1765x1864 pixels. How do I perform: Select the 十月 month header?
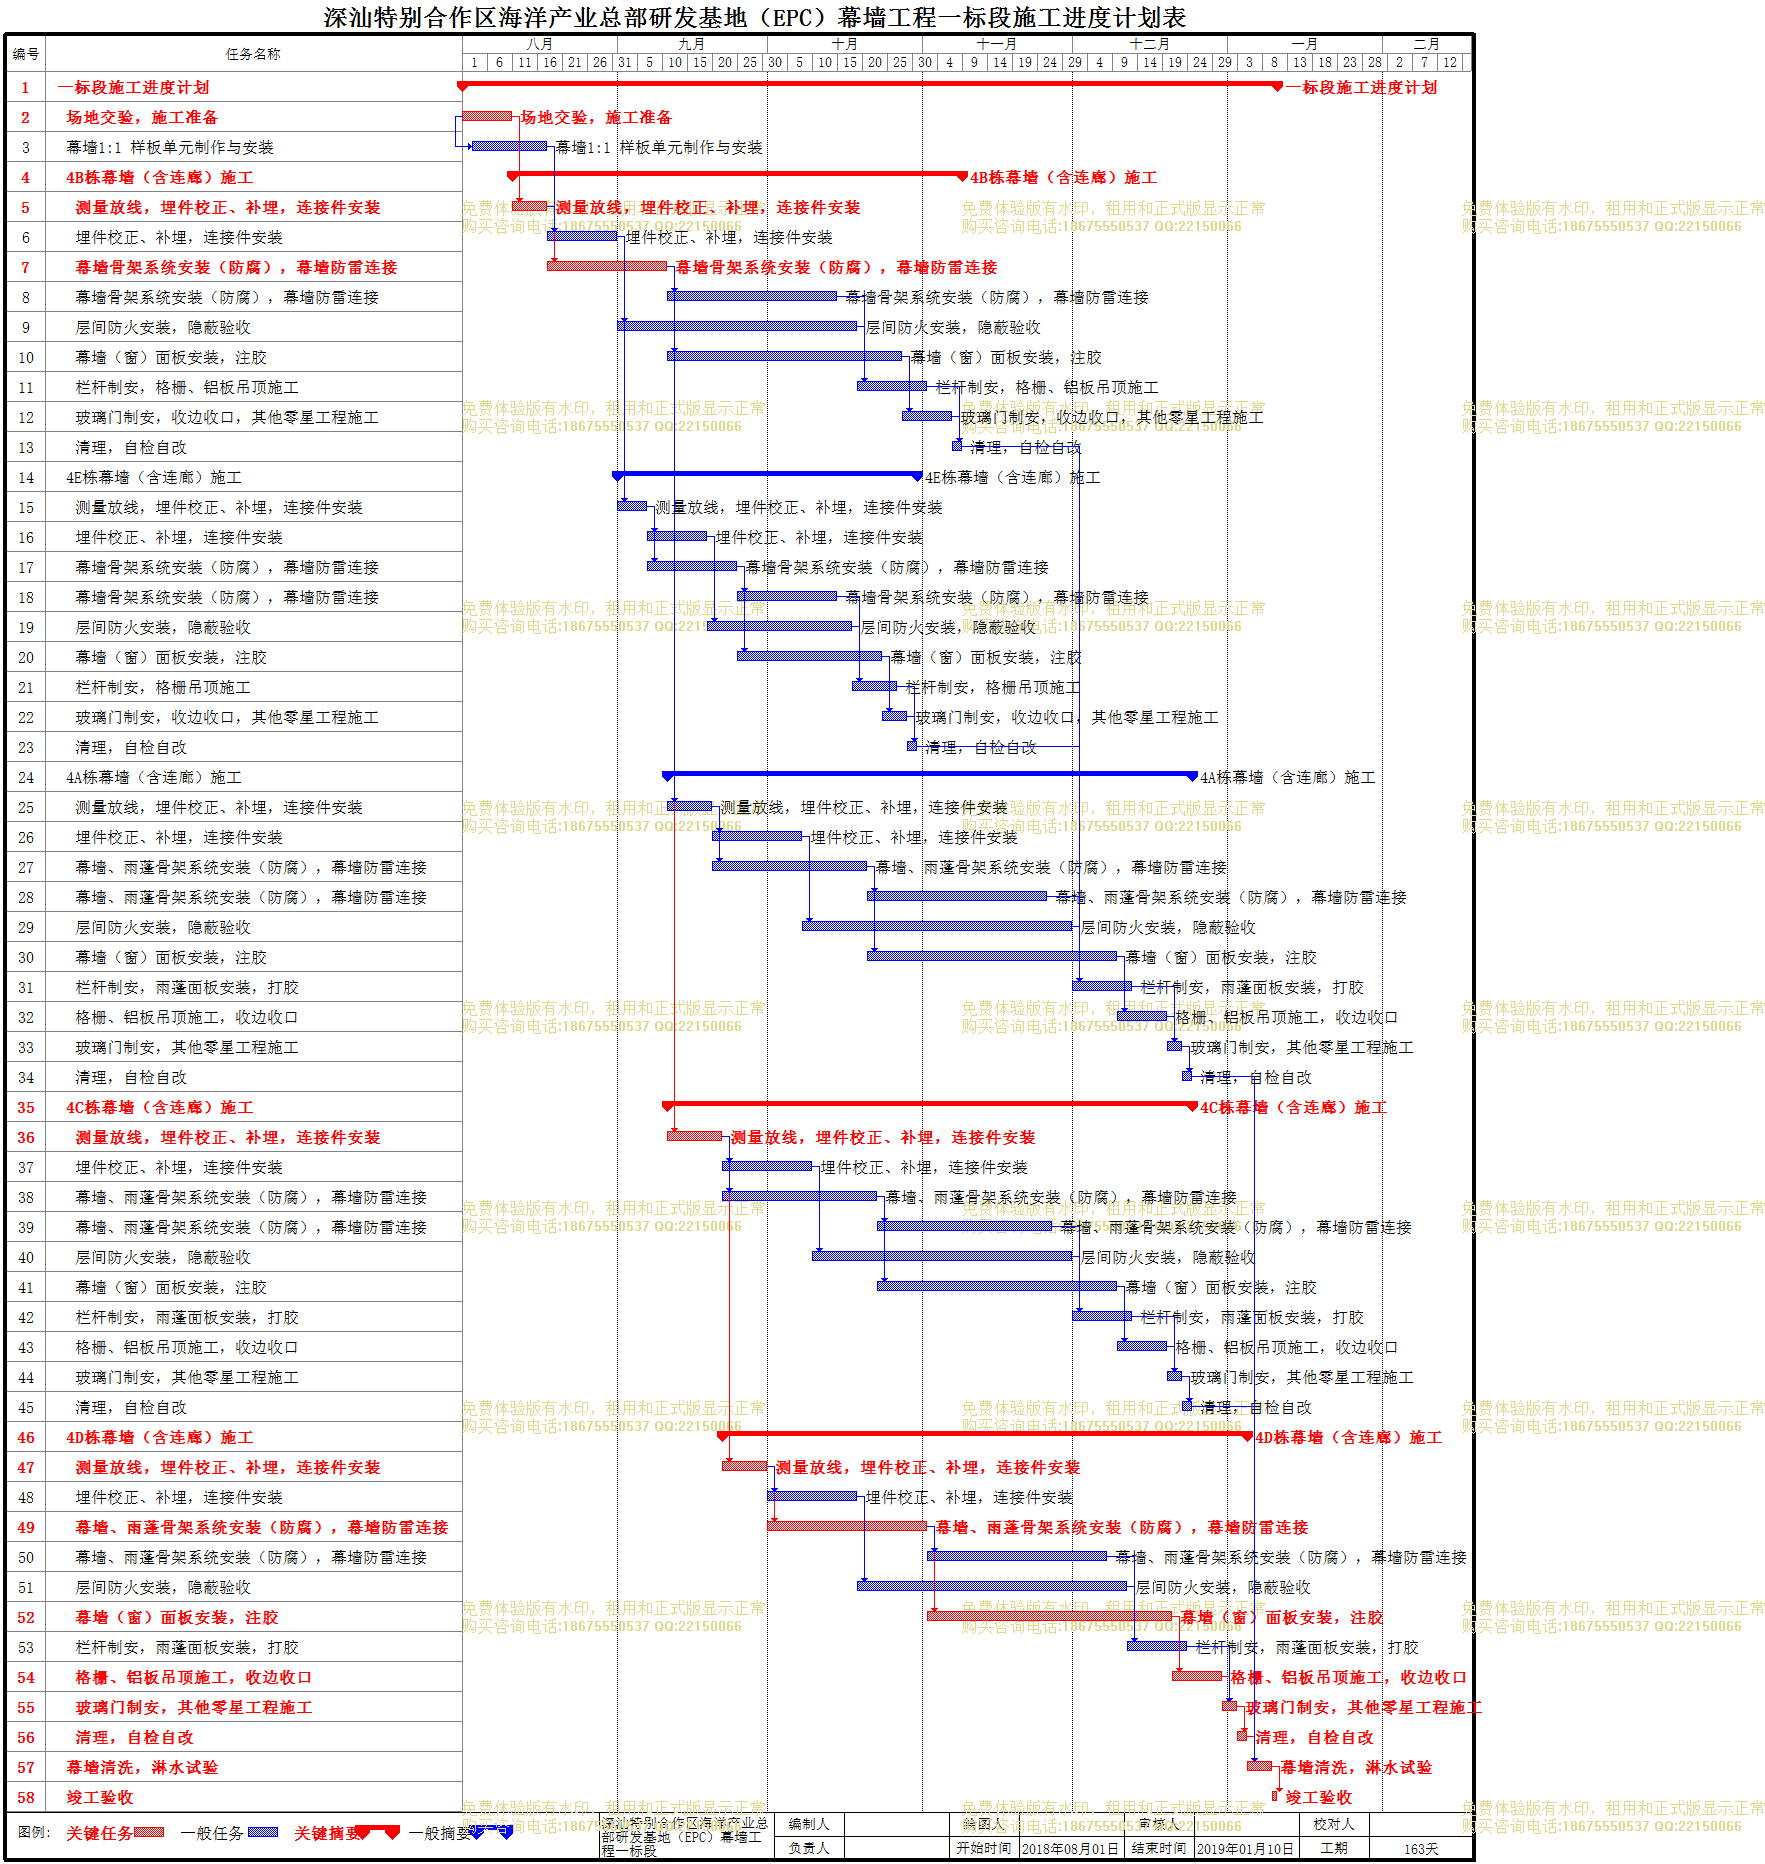(x=845, y=44)
